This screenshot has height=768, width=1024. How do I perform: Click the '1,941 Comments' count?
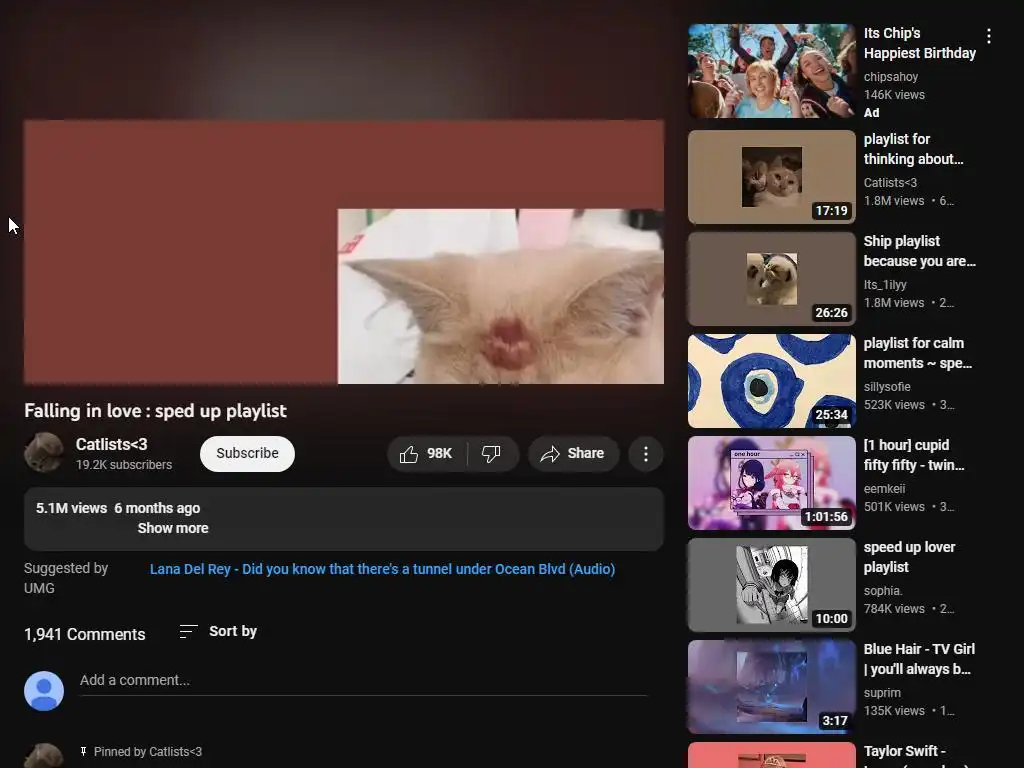click(85, 634)
